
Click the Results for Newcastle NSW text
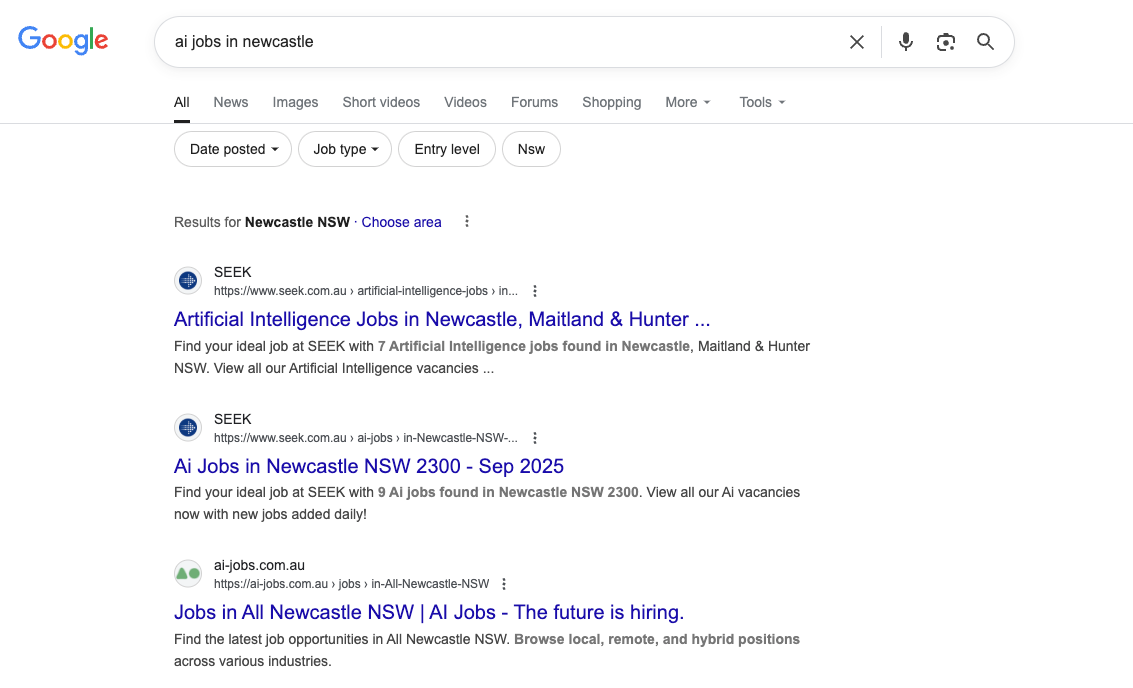pos(262,222)
